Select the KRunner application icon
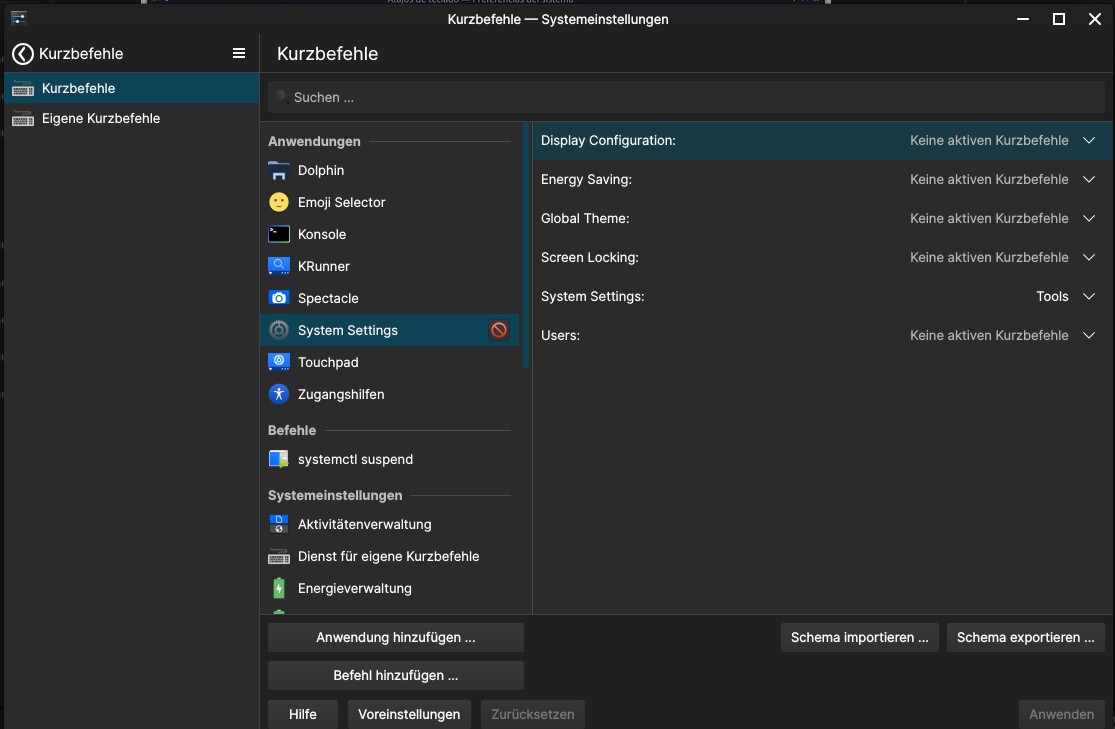 pos(279,266)
